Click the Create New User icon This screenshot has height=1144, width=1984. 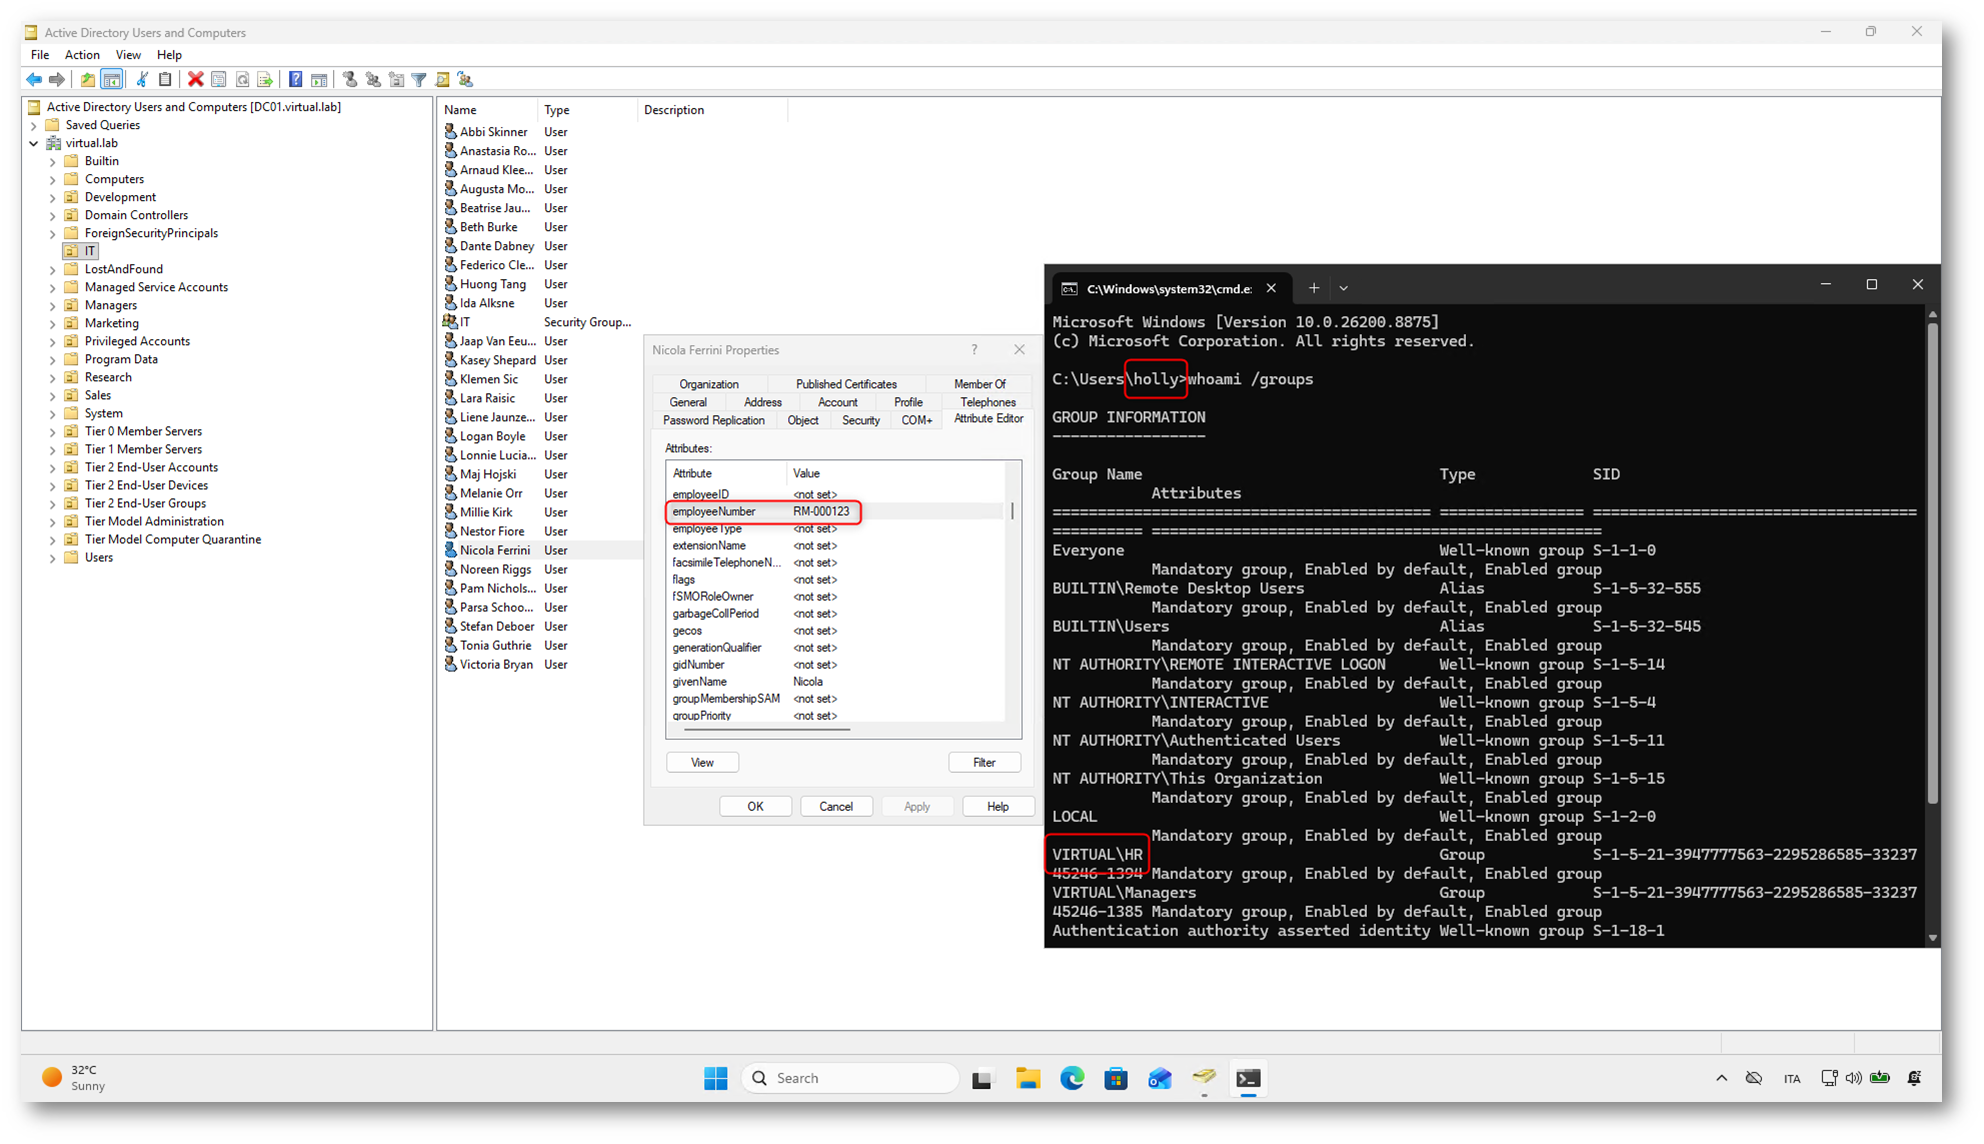[350, 79]
